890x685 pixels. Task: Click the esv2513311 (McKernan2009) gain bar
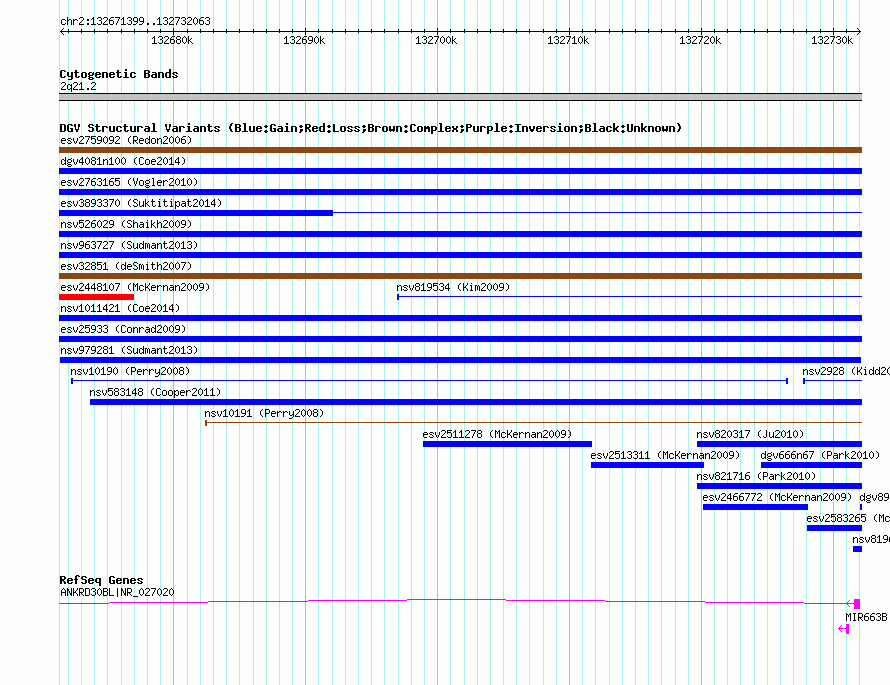tap(647, 465)
